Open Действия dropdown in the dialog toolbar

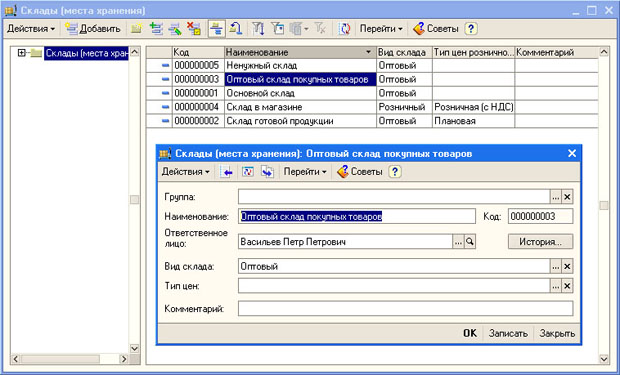(x=185, y=172)
